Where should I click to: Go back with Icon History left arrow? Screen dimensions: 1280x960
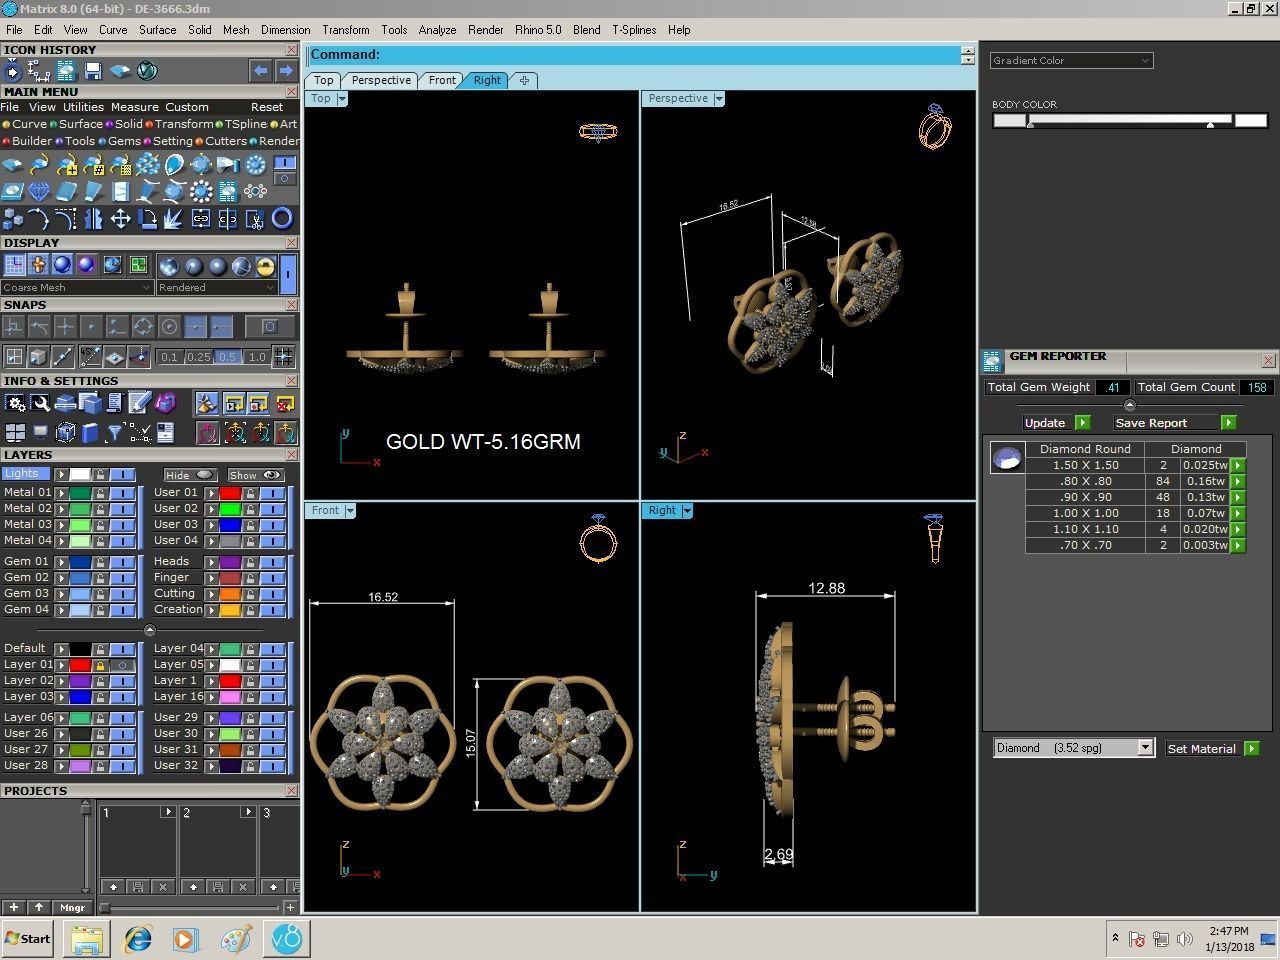tap(260, 71)
